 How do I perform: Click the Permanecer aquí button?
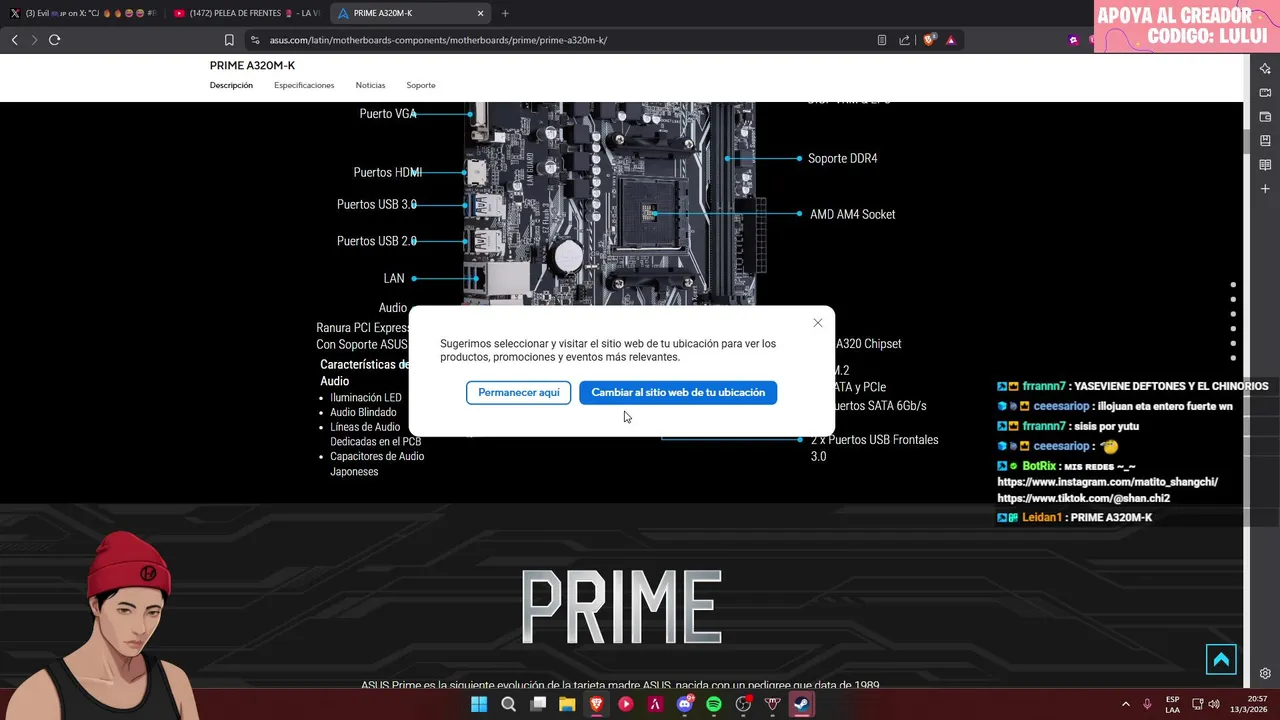(518, 392)
